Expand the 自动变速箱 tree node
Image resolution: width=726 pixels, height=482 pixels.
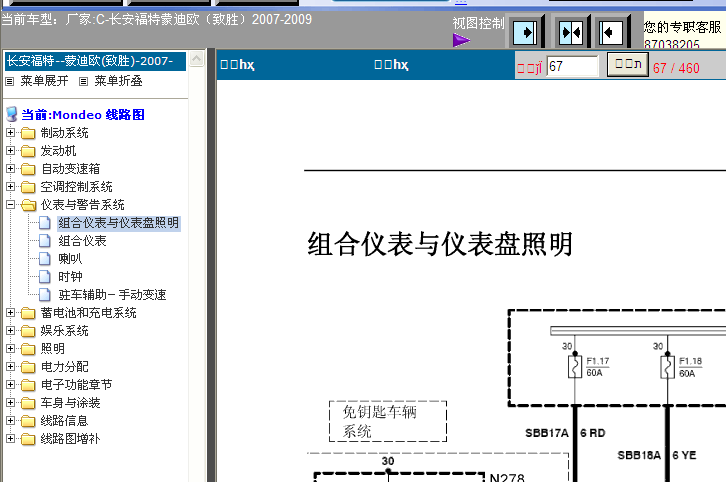10,169
